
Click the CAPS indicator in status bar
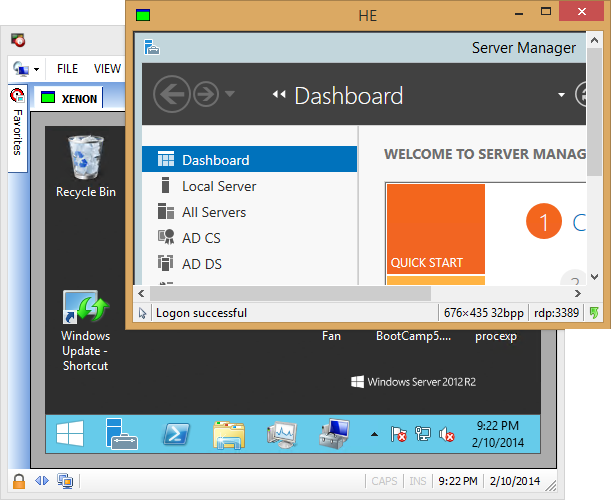coord(384,481)
